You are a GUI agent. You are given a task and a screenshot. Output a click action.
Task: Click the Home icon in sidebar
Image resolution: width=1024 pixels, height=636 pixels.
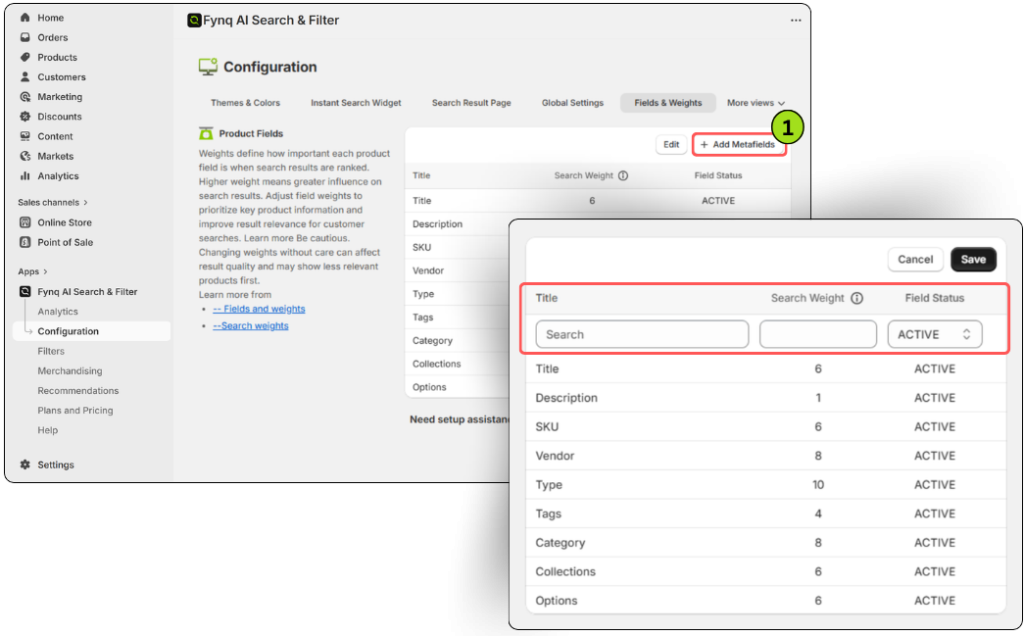[25, 18]
